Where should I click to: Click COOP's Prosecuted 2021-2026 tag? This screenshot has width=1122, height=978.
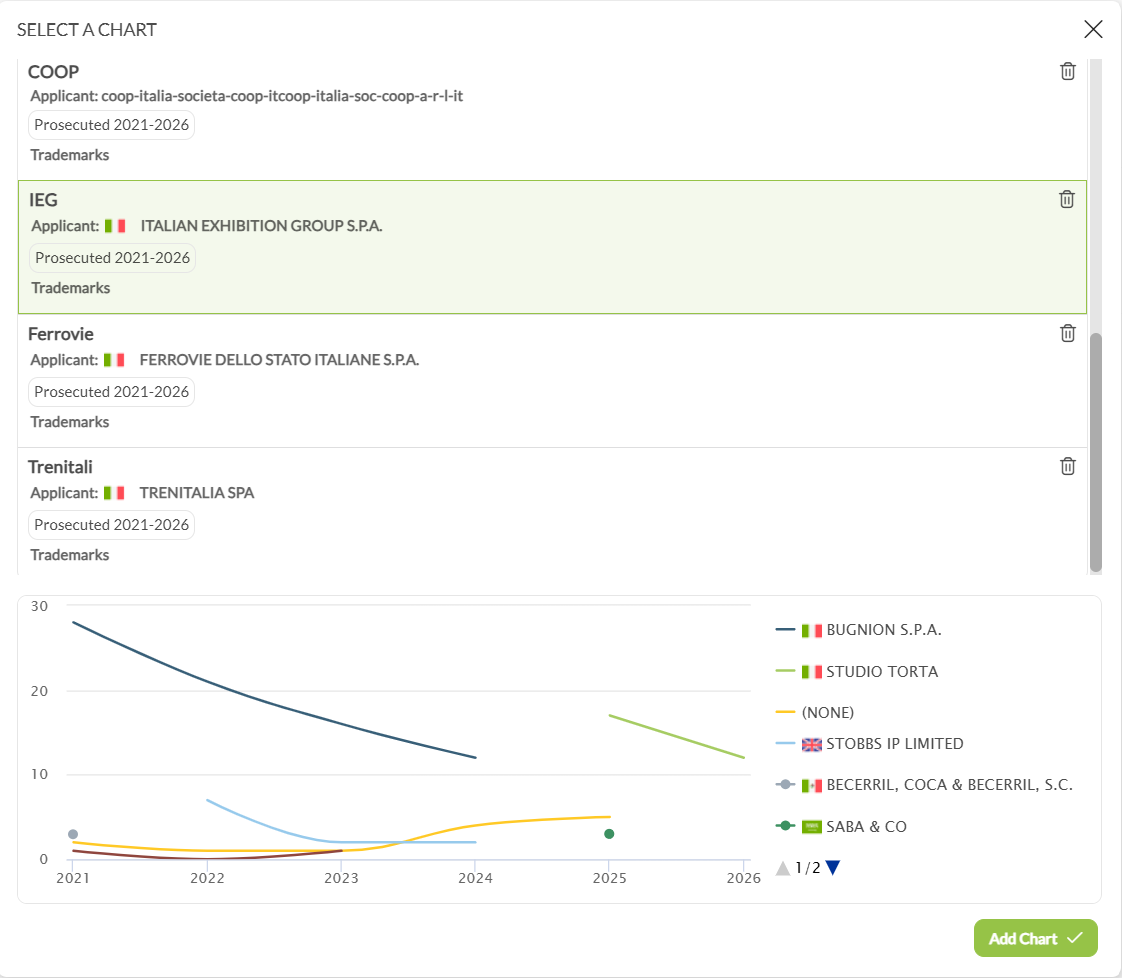(112, 124)
